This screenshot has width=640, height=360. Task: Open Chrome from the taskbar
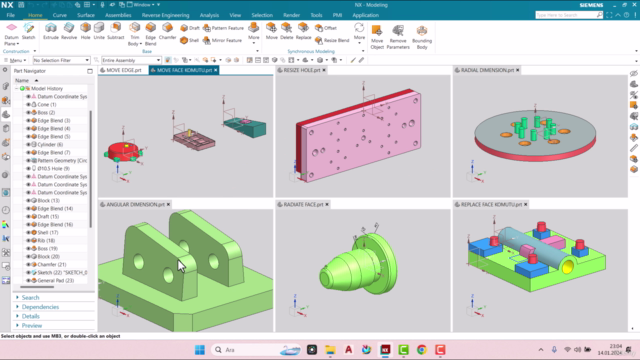422,350
